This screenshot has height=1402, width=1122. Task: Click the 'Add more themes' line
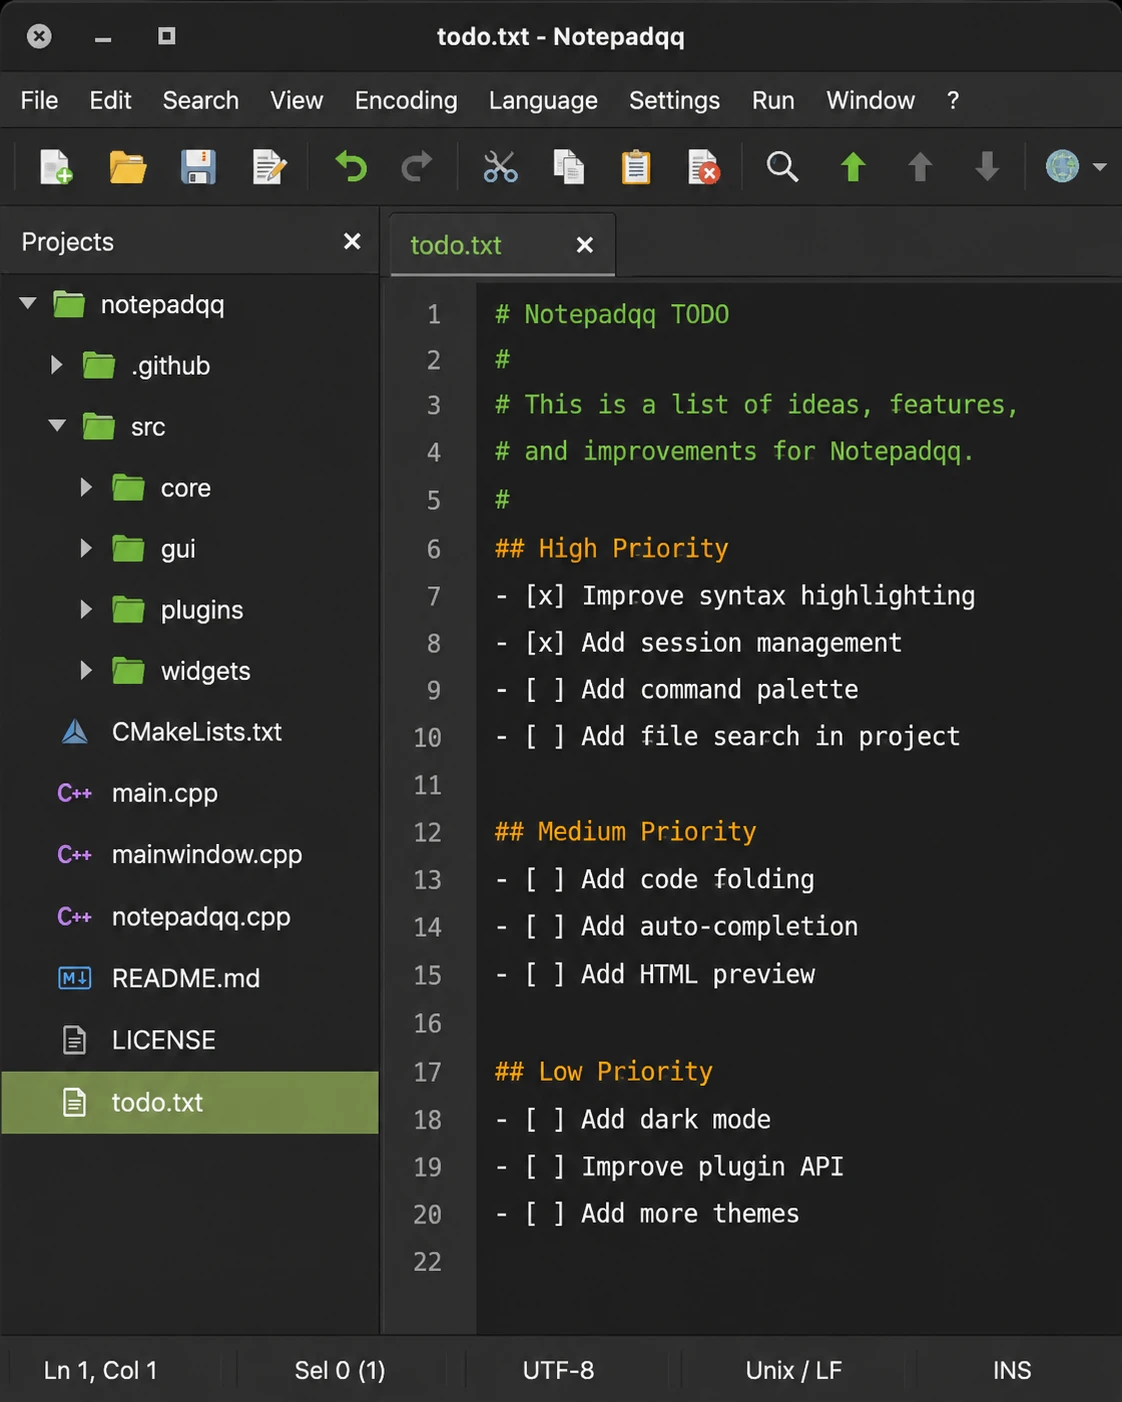[x=647, y=1213]
